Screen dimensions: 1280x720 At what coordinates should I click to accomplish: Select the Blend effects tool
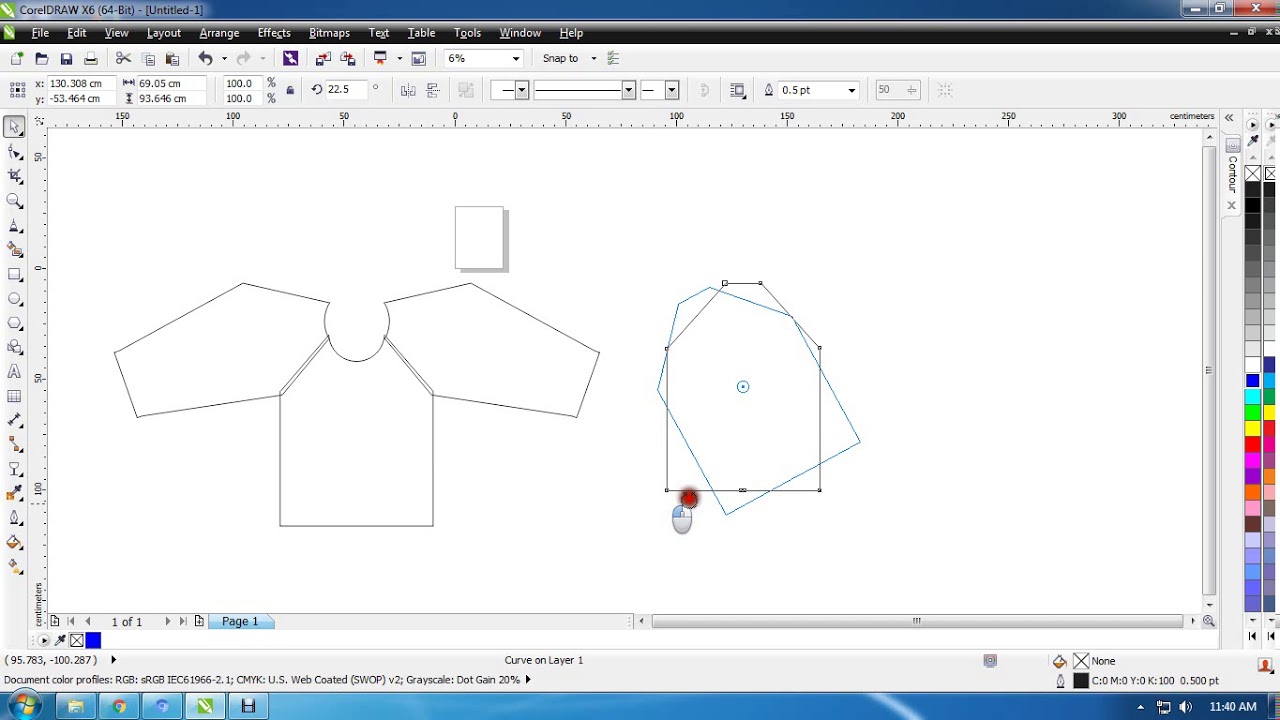15,470
